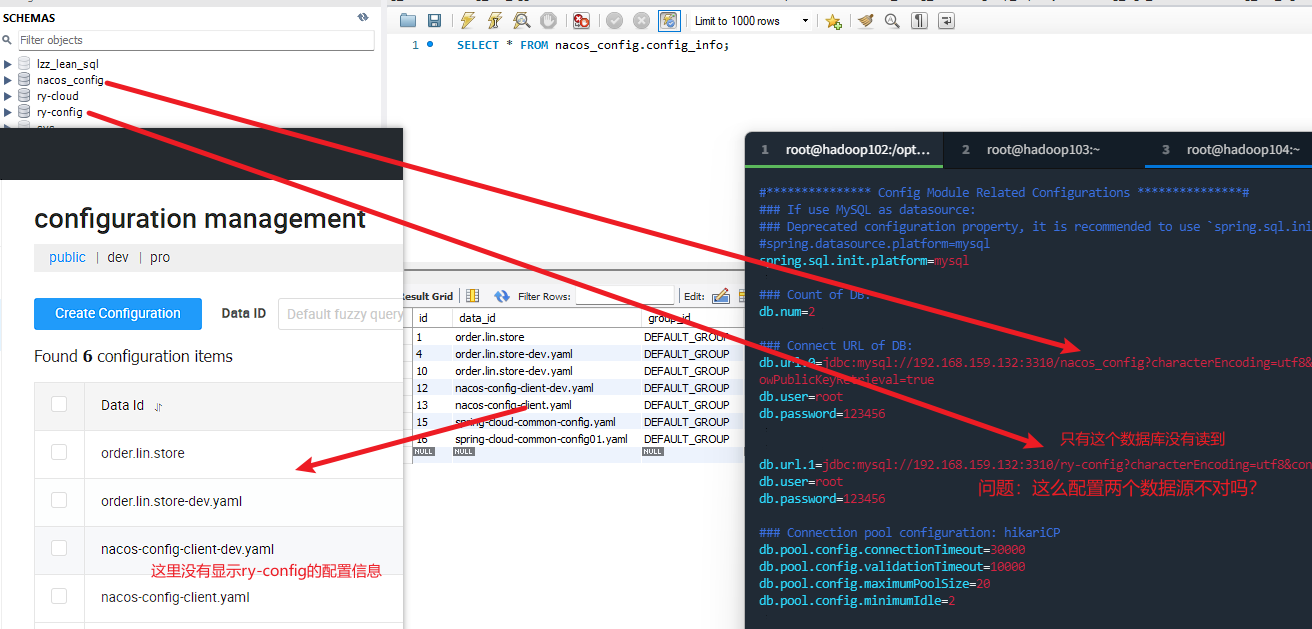Screen dimensions: 1312x629
Task: Open find panel magnifier icon
Action: point(892,20)
